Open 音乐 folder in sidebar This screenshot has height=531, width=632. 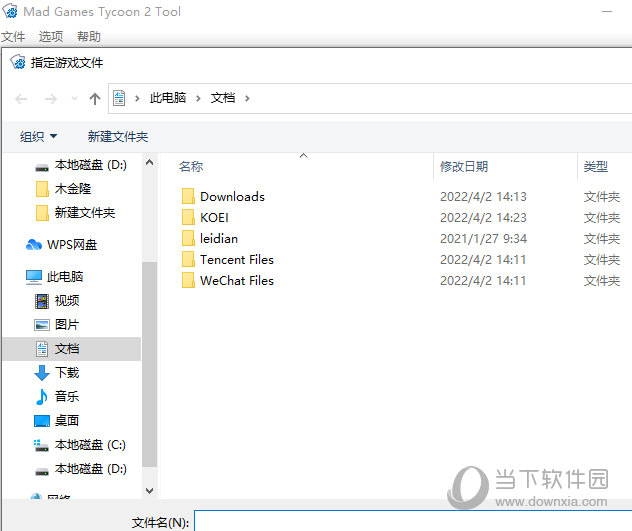pos(57,397)
